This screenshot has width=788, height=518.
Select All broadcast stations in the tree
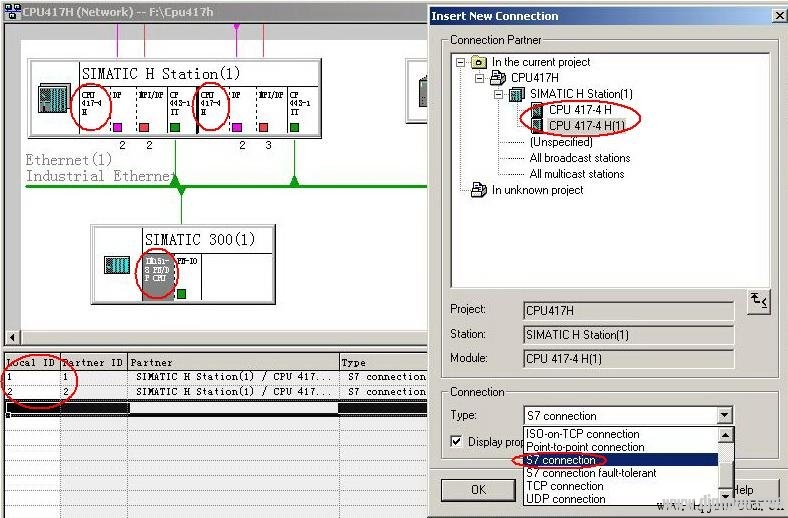click(x=579, y=158)
